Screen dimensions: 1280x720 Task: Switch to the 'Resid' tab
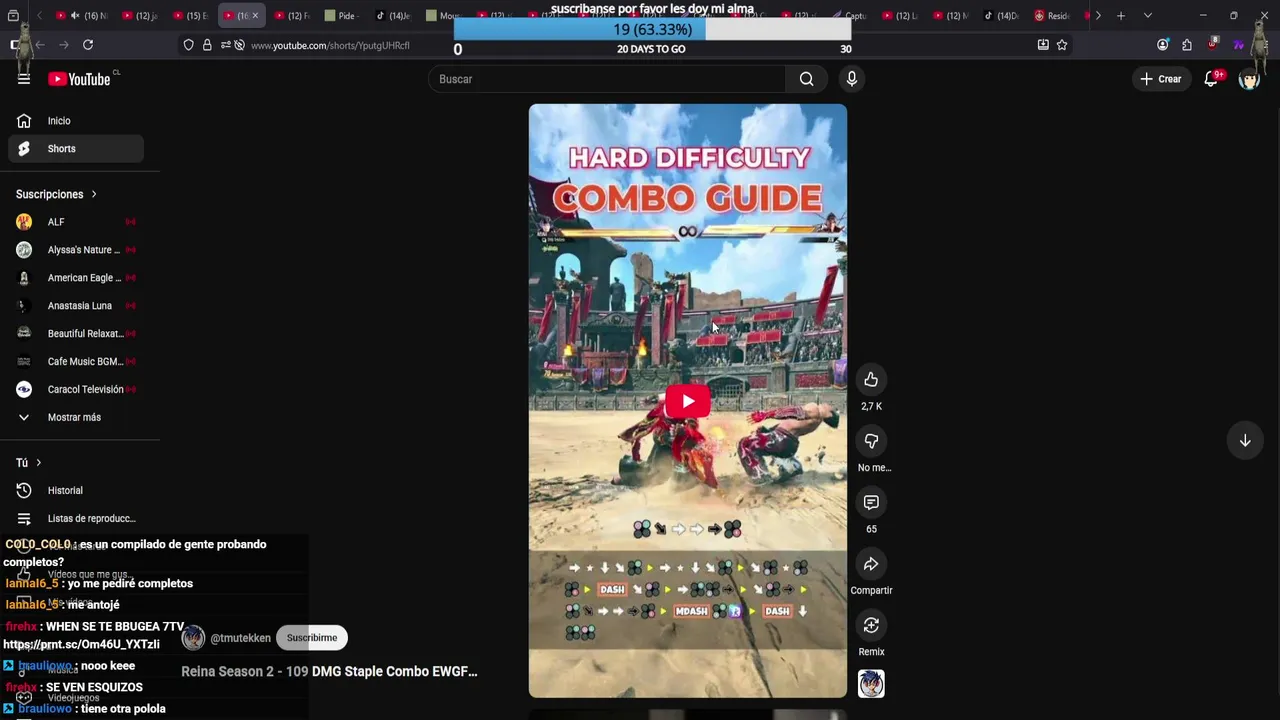(1053, 16)
